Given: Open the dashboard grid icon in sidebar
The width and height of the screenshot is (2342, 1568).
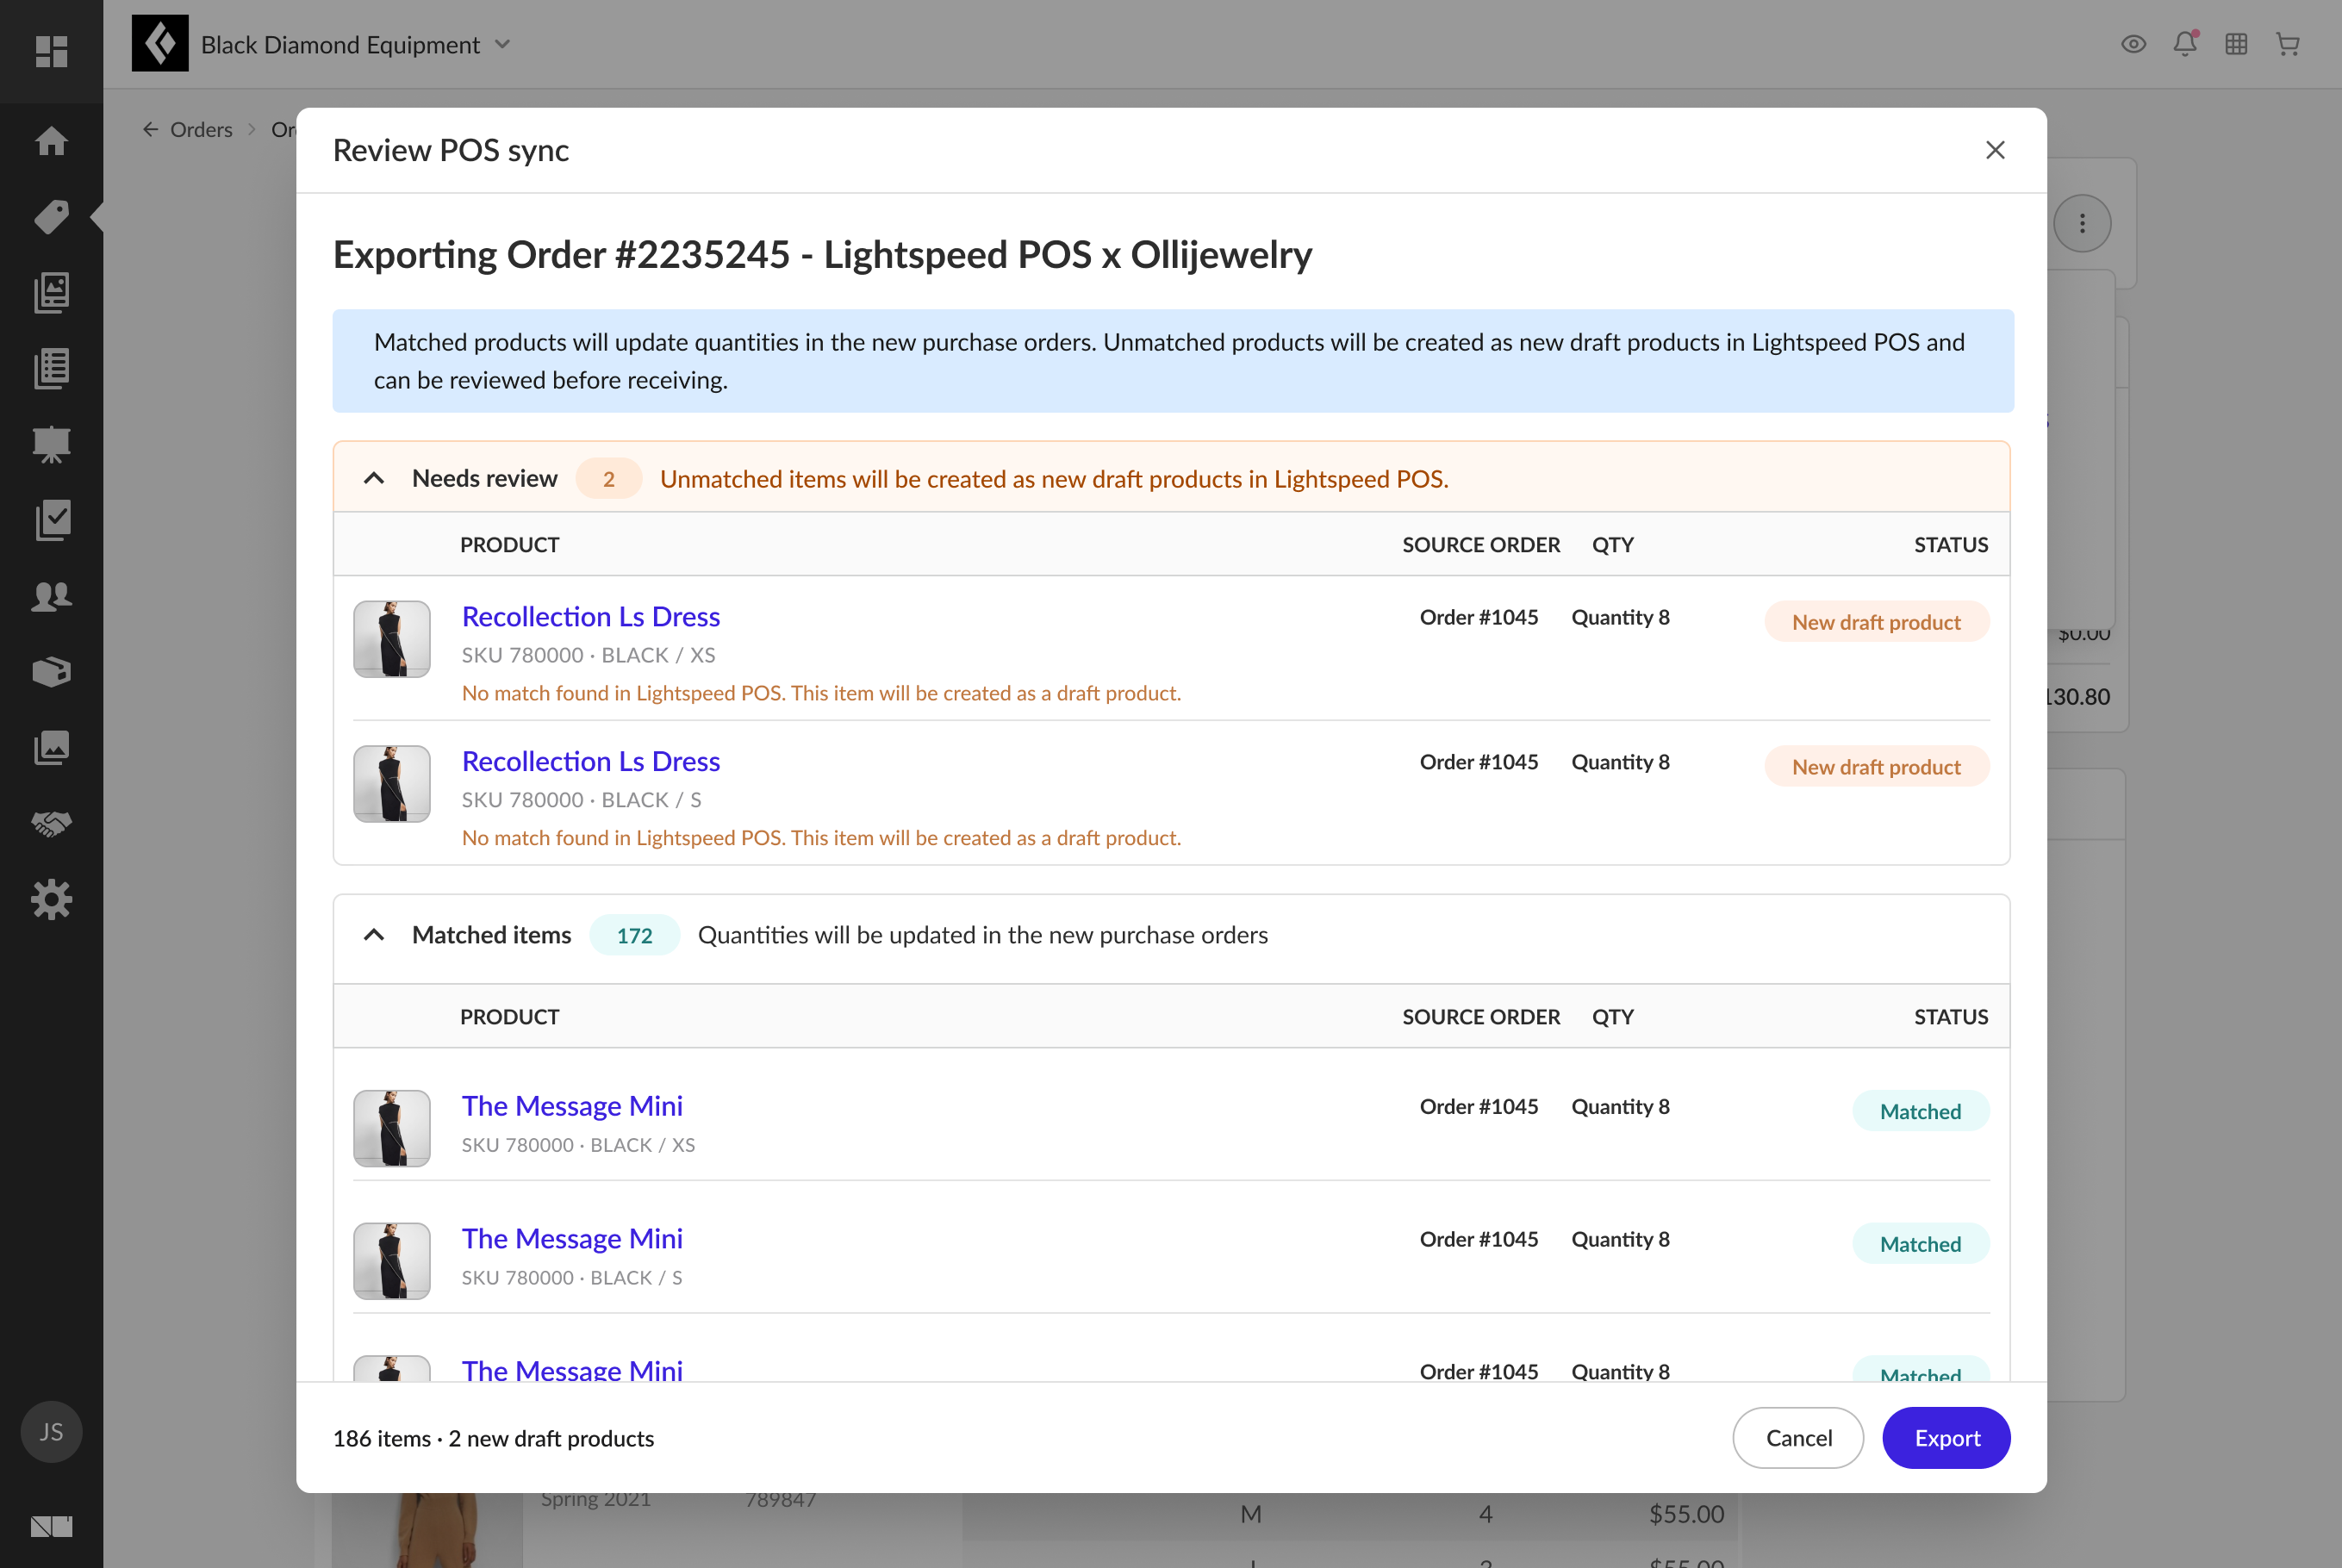Looking at the screenshot, I should click(x=51, y=51).
